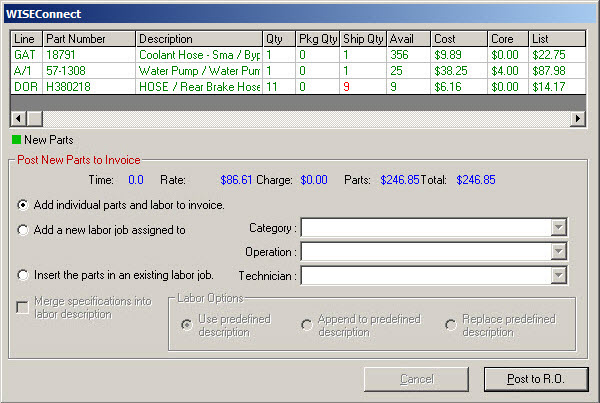Click the Post to R.O. button
The image size is (600, 403).
535,379
